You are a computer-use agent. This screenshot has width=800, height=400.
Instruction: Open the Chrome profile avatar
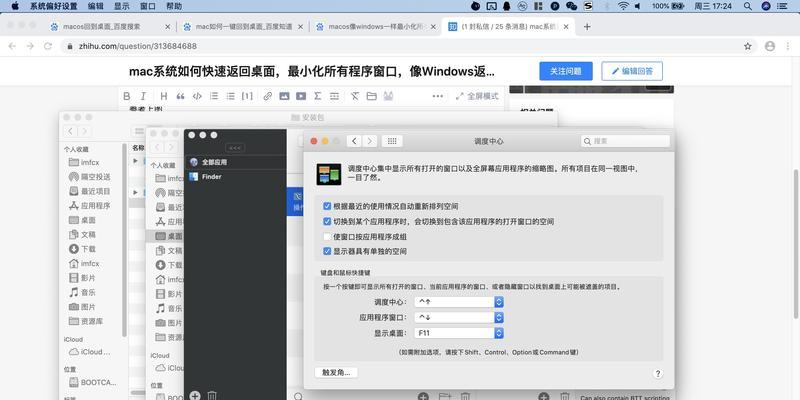point(770,46)
